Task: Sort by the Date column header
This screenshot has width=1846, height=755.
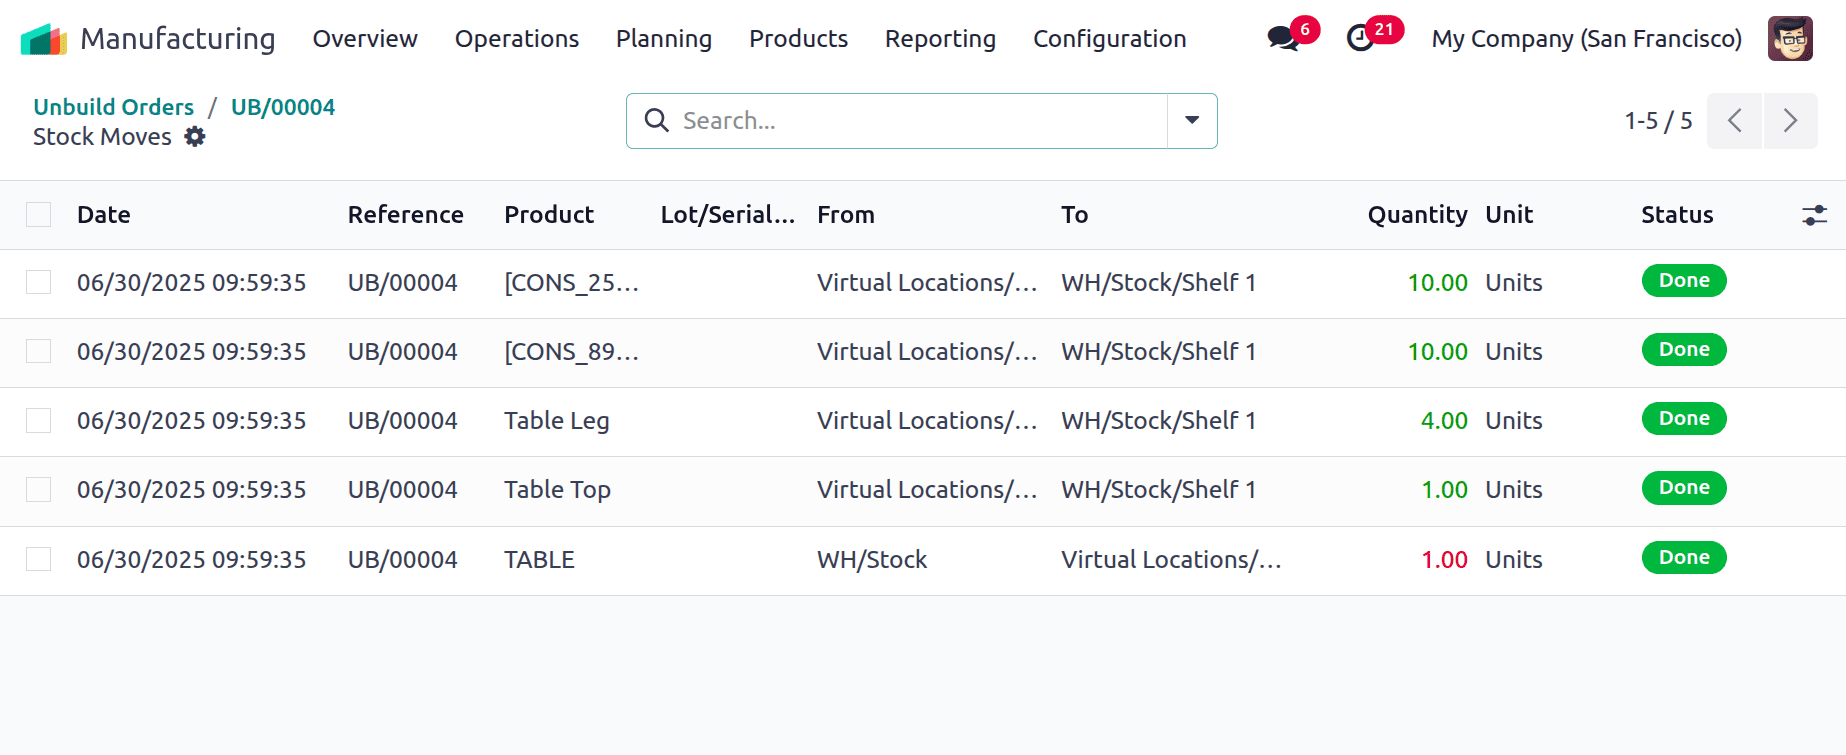Action: pyautogui.click(x=104, y=215)
